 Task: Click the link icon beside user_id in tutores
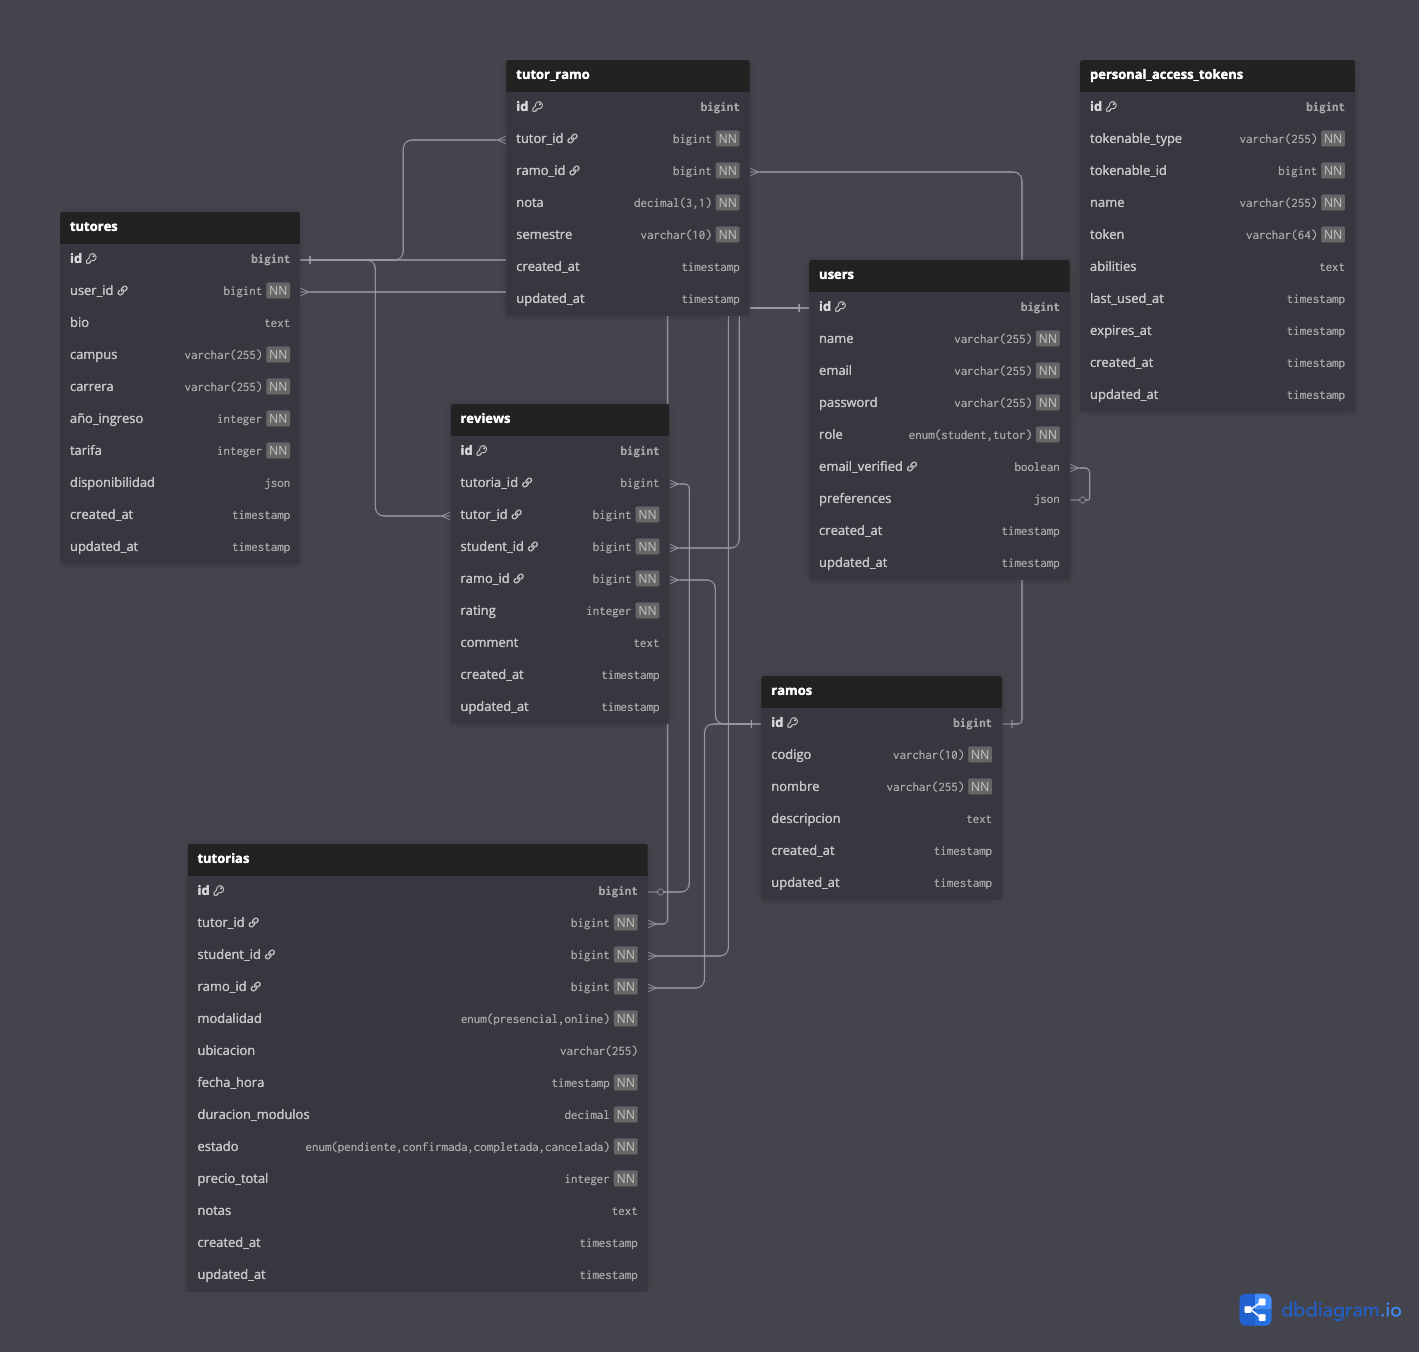coord(123,291)
